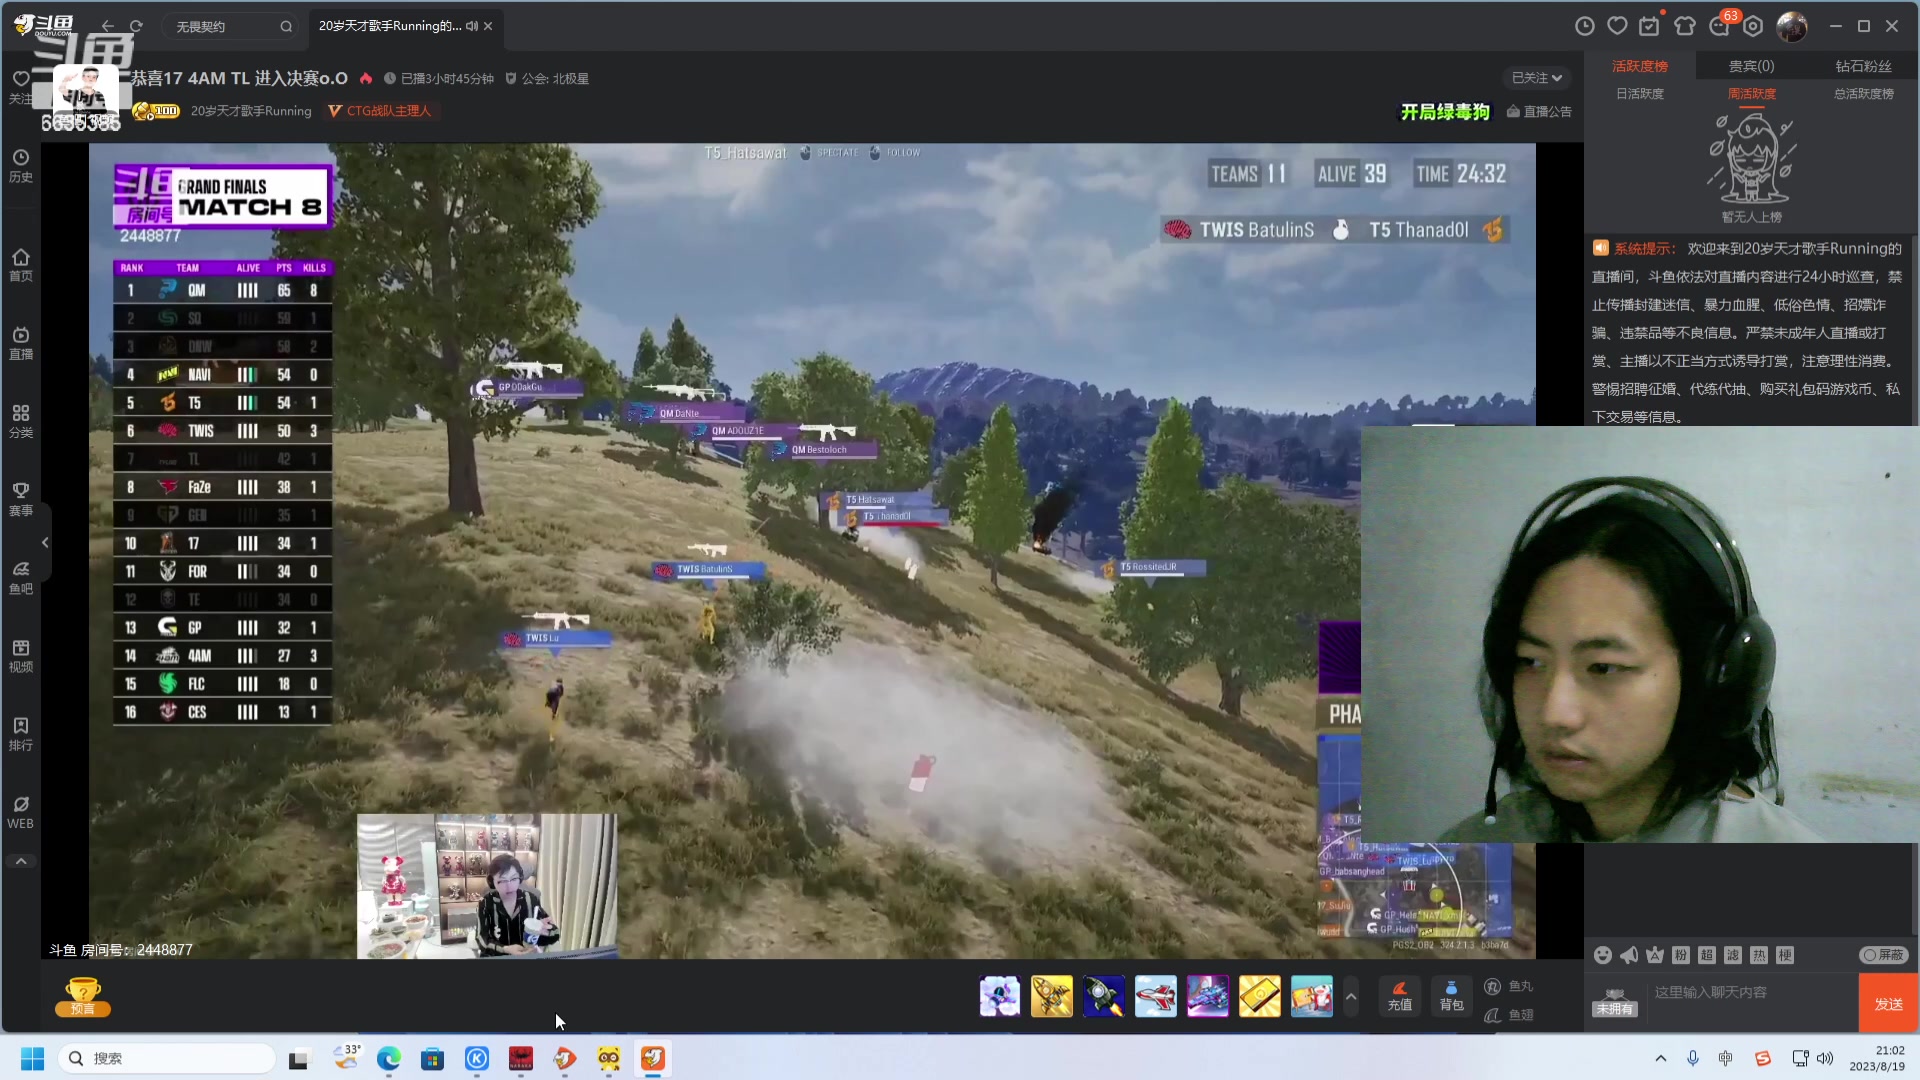Click the 未拥有 fan badge selector
Image resolution: width=1920 pixels, height=1080 pixels.
click(1615, 1003)
